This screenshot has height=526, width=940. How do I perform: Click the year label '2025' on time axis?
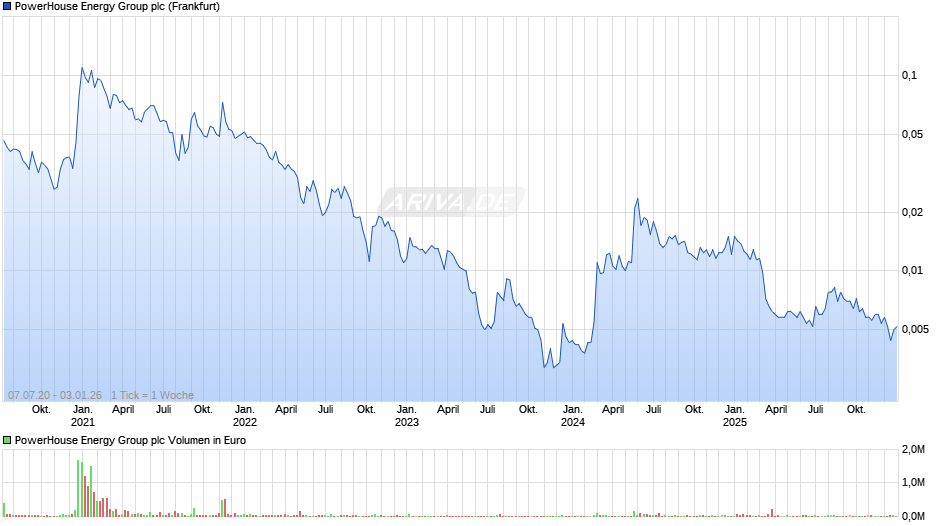pyautogui.click(x=734, y=422)
